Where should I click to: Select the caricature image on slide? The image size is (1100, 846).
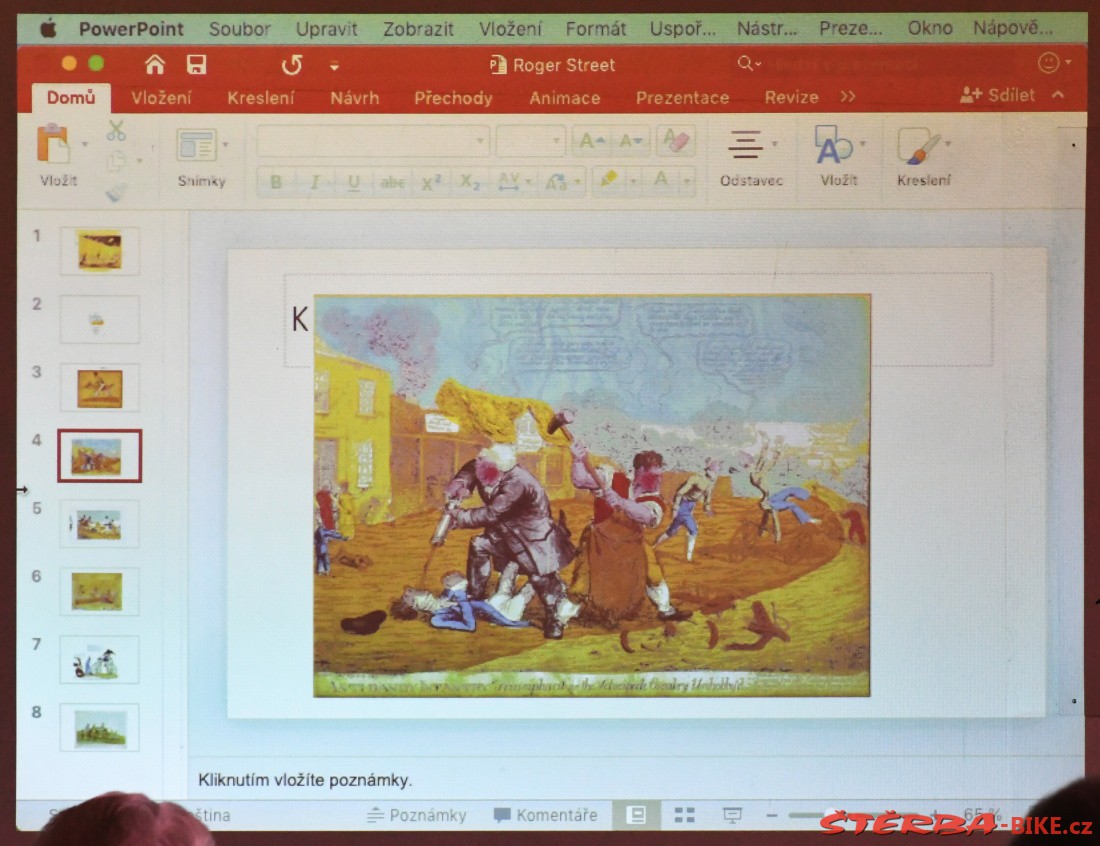pos(592,495)
